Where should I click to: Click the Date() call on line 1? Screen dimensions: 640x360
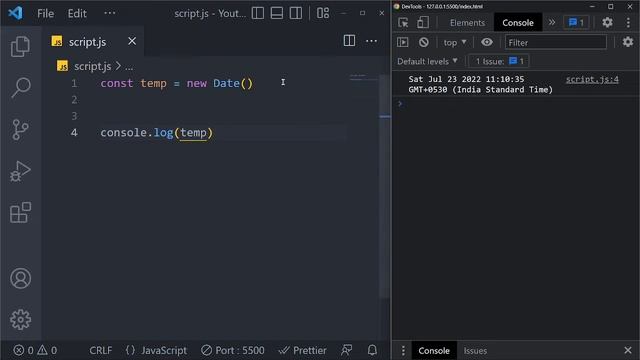(x=233, y=83)
